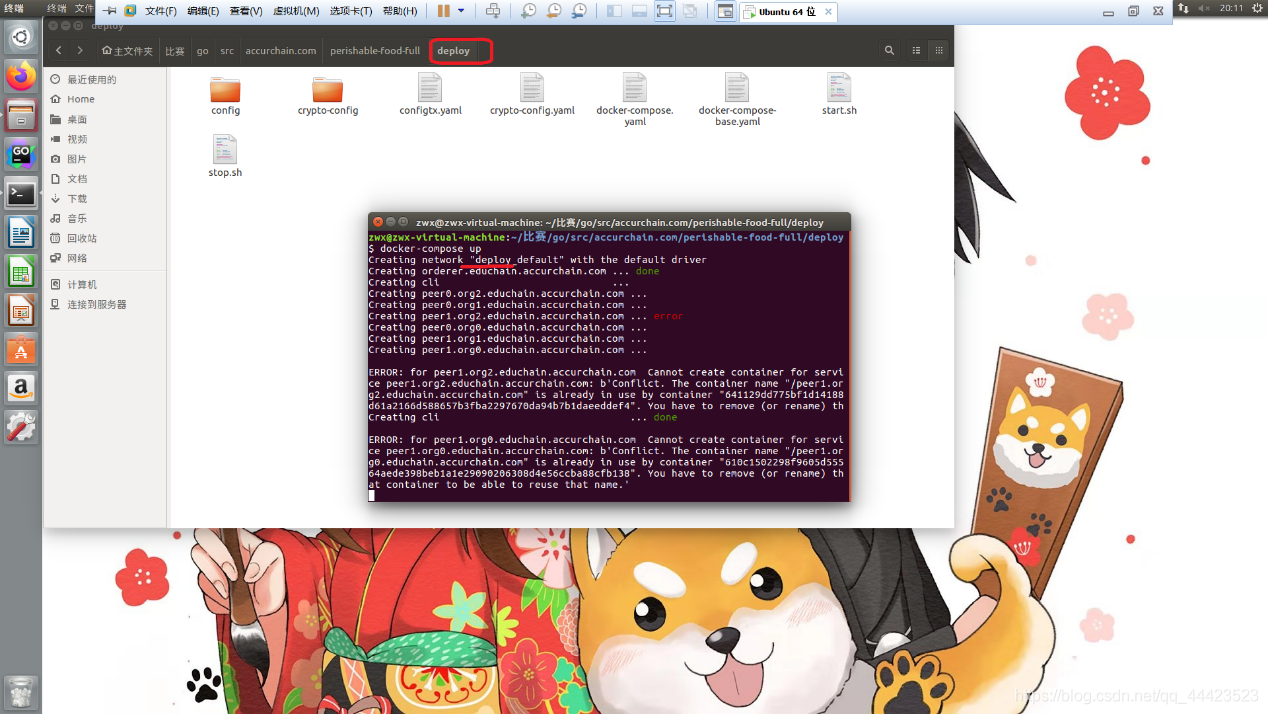The height and width of the screenshot is (714, 1268).
Task: Close the Ubuntu 64 位 tab
Action: 828,12
